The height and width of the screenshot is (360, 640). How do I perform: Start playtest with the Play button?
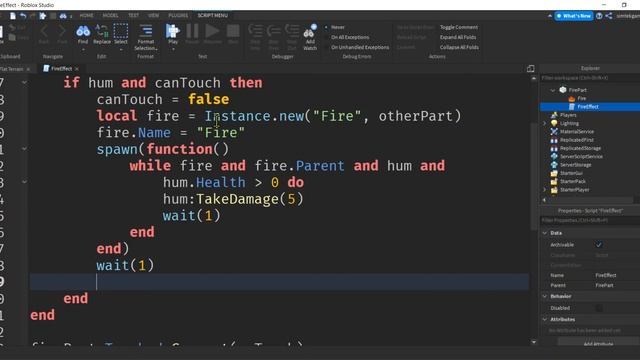pos(173,31)
